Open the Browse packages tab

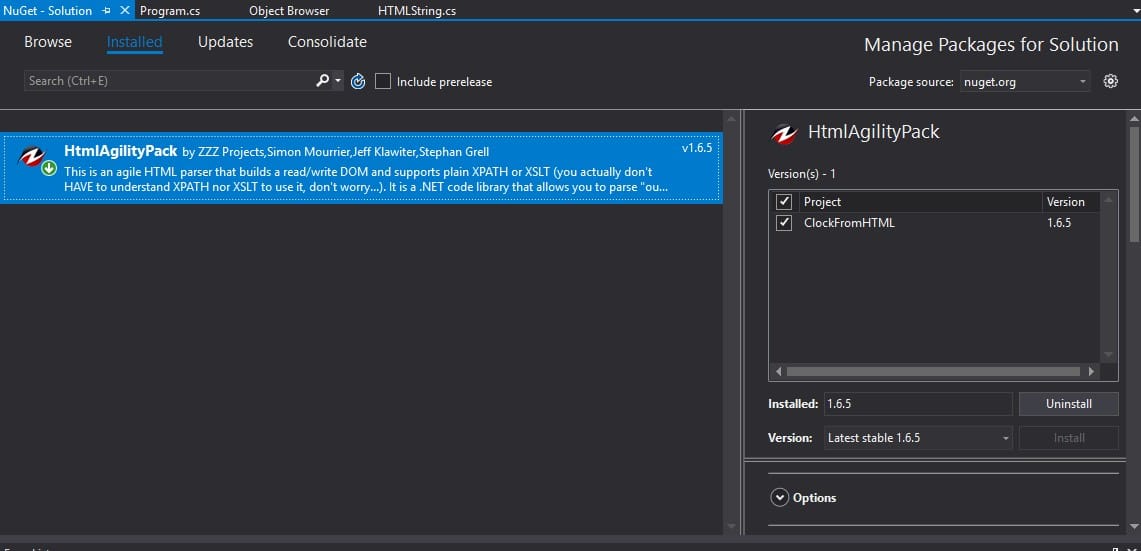click(48, 42)
